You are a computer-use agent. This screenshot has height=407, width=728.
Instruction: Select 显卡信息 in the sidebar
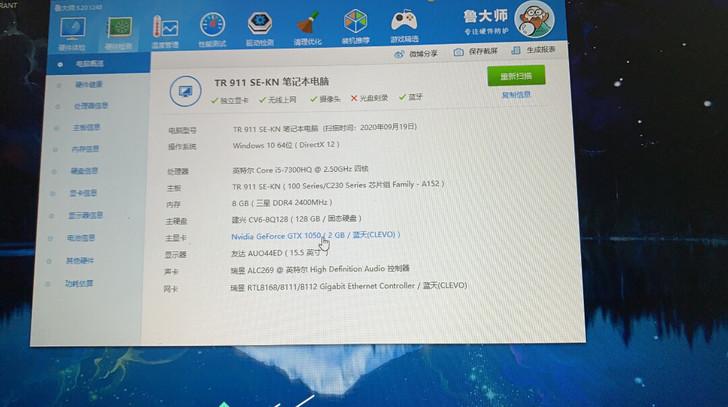(83, 193)
